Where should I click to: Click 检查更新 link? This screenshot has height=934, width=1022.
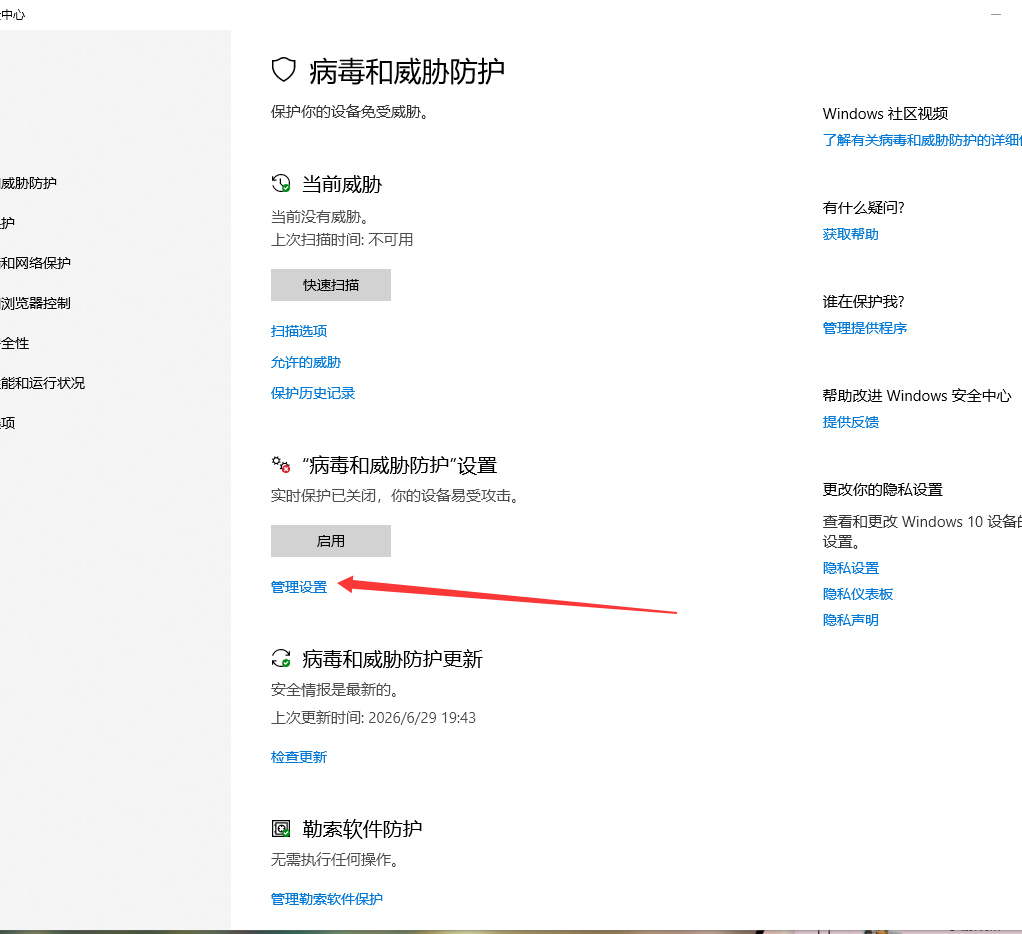[x=299, y=757]
